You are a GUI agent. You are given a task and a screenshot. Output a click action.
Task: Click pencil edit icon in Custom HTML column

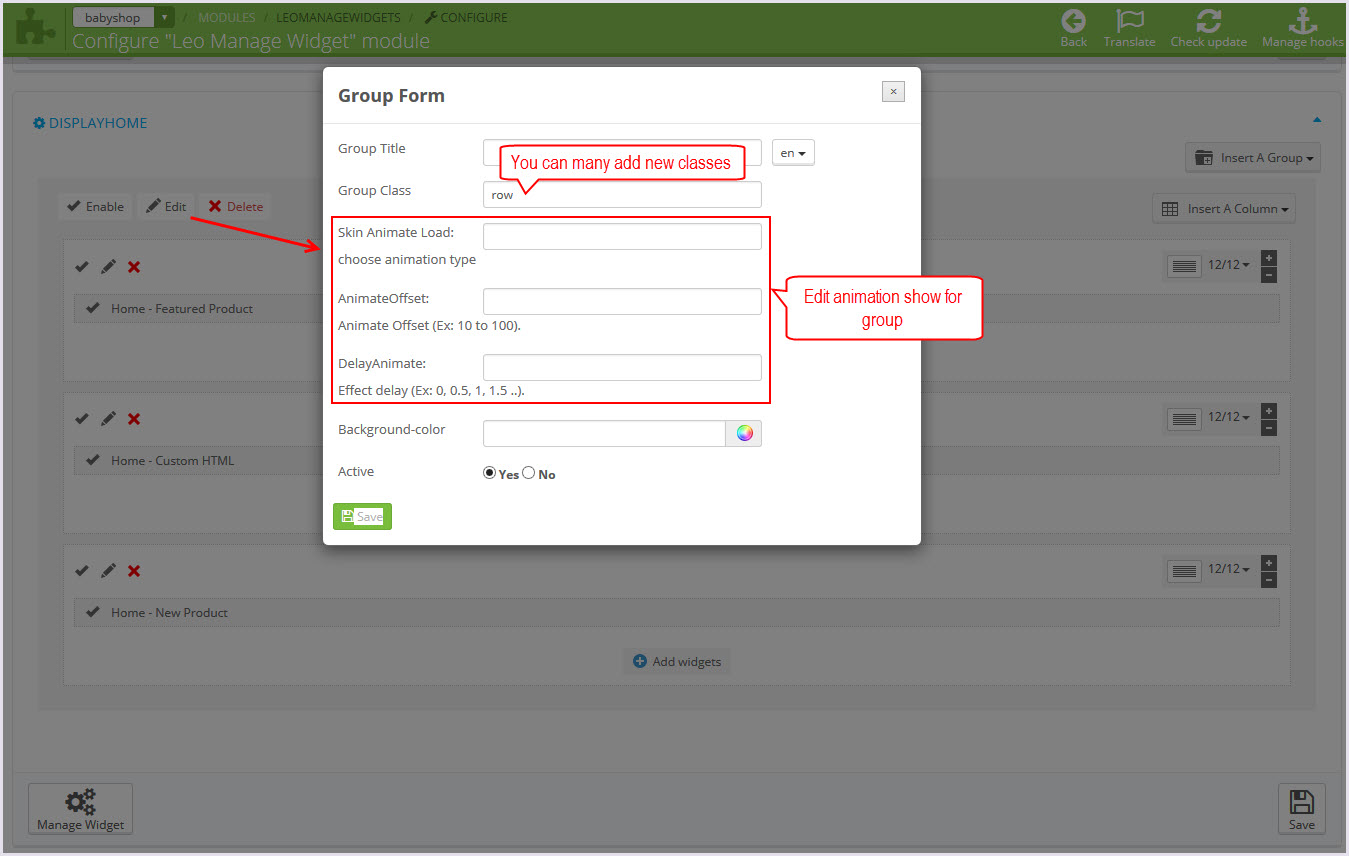pyautogui.click(x=108, y=419)
